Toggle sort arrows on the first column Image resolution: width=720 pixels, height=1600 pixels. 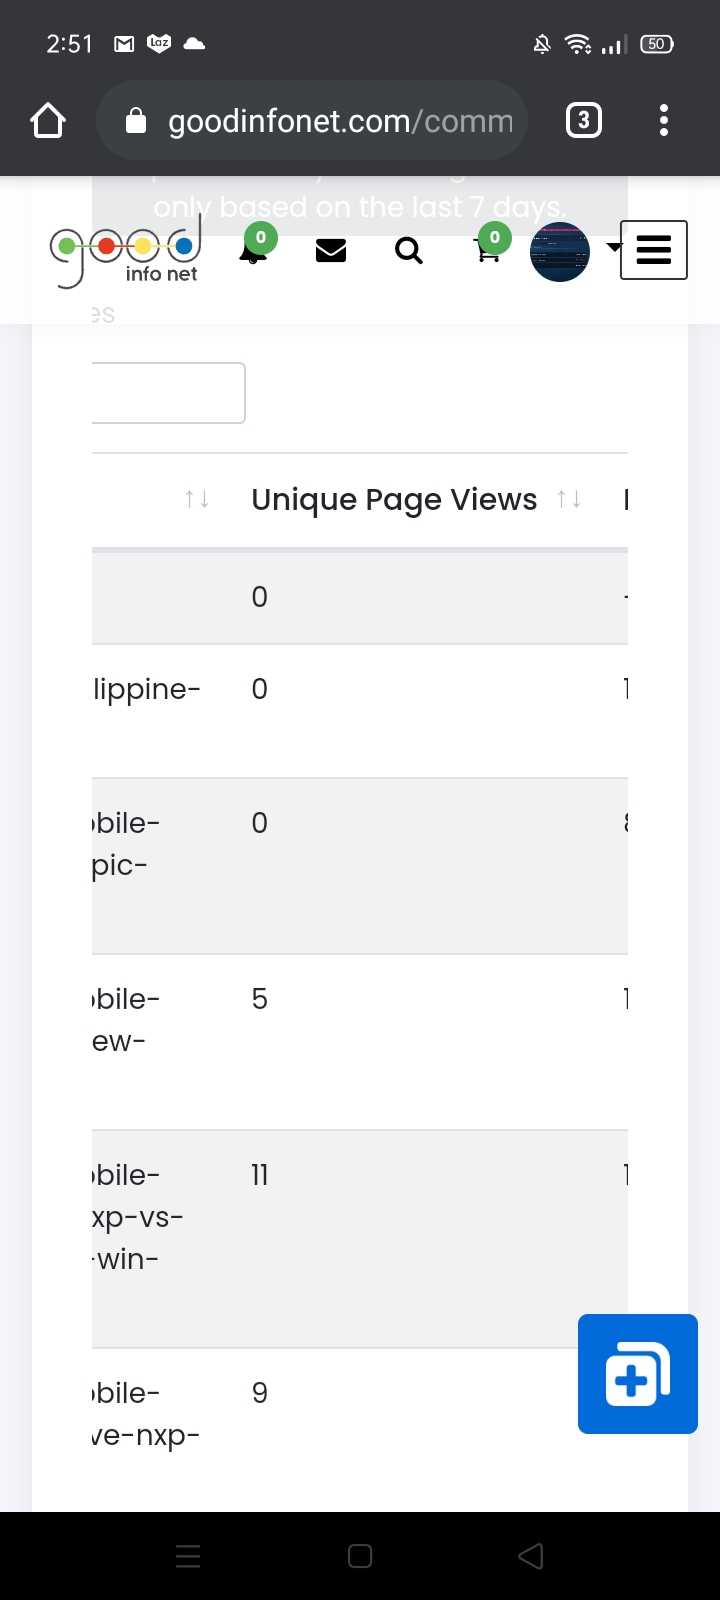coord(197,499)
